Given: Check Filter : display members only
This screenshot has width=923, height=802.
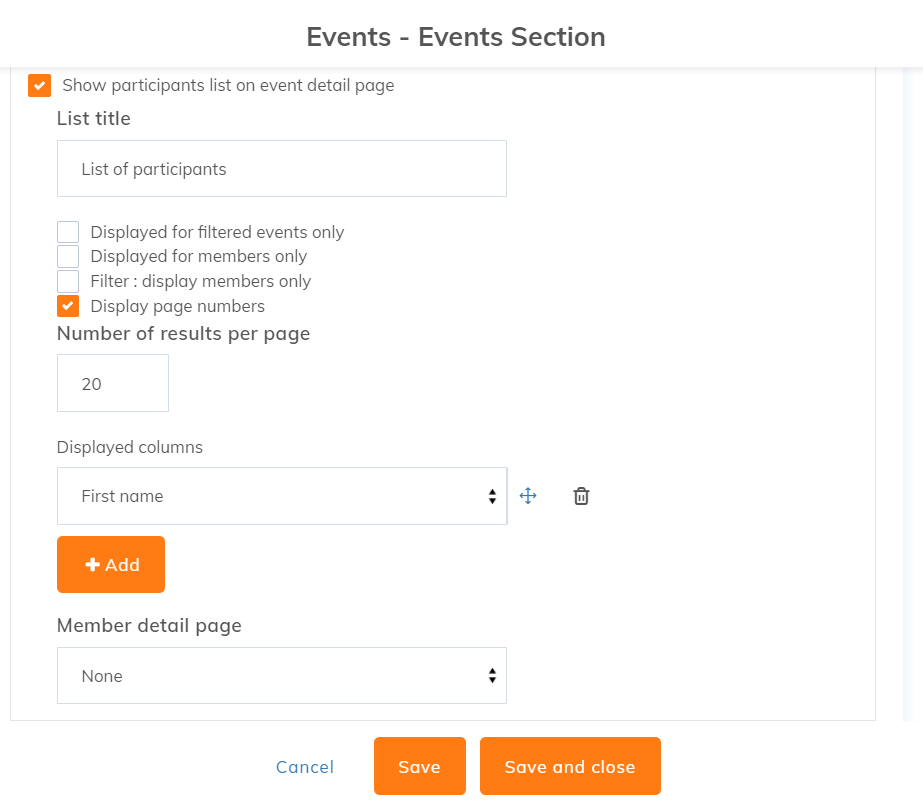Looking at the screenshot, I should click(68, 281).
